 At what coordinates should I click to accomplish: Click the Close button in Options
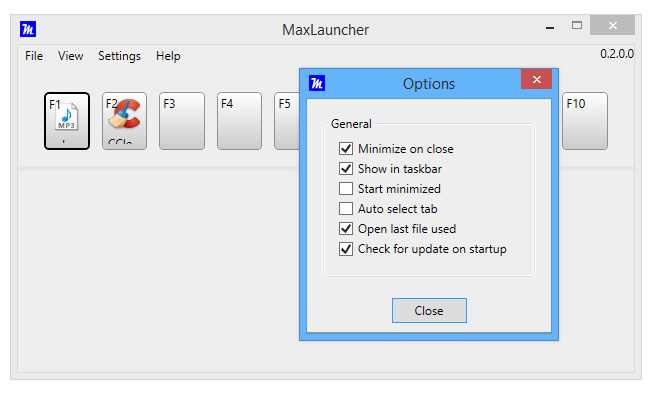pyautogui.click(x=429, y=311)
